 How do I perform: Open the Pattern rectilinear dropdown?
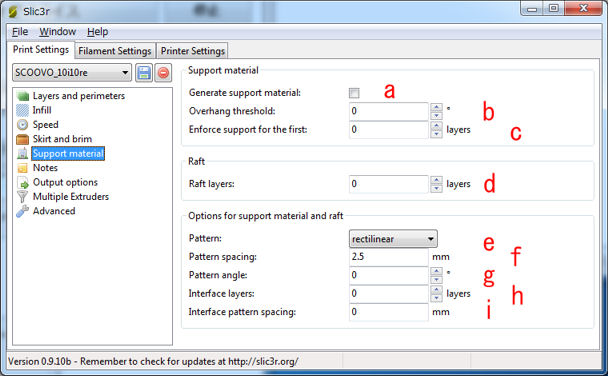coord(393,239)
